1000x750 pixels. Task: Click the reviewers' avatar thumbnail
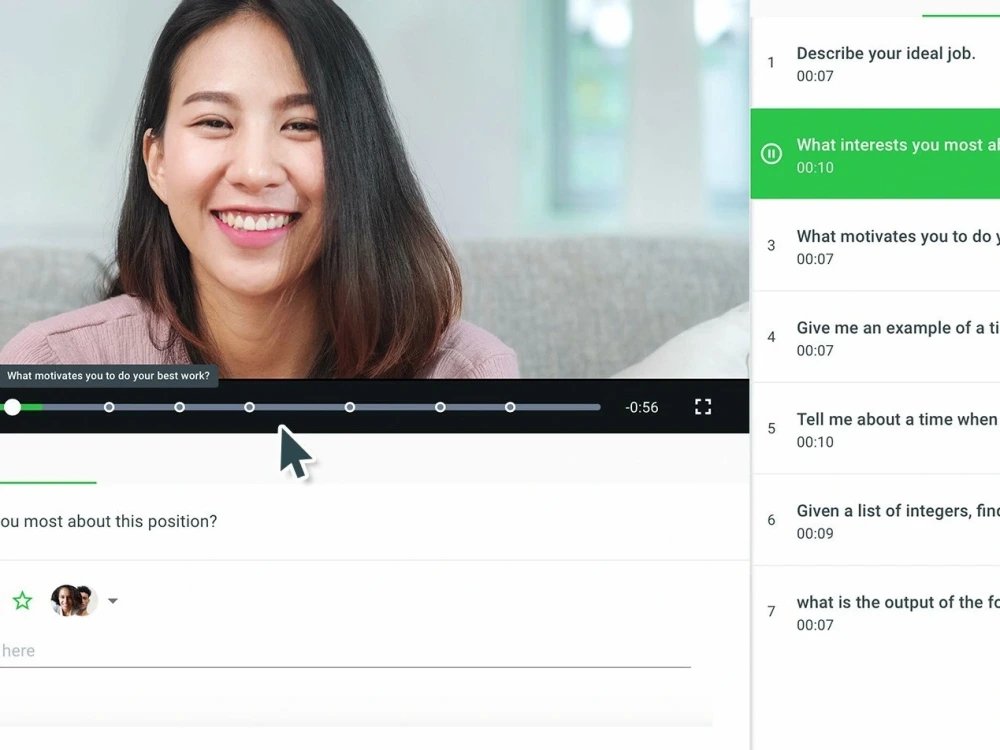pos(74,600)
